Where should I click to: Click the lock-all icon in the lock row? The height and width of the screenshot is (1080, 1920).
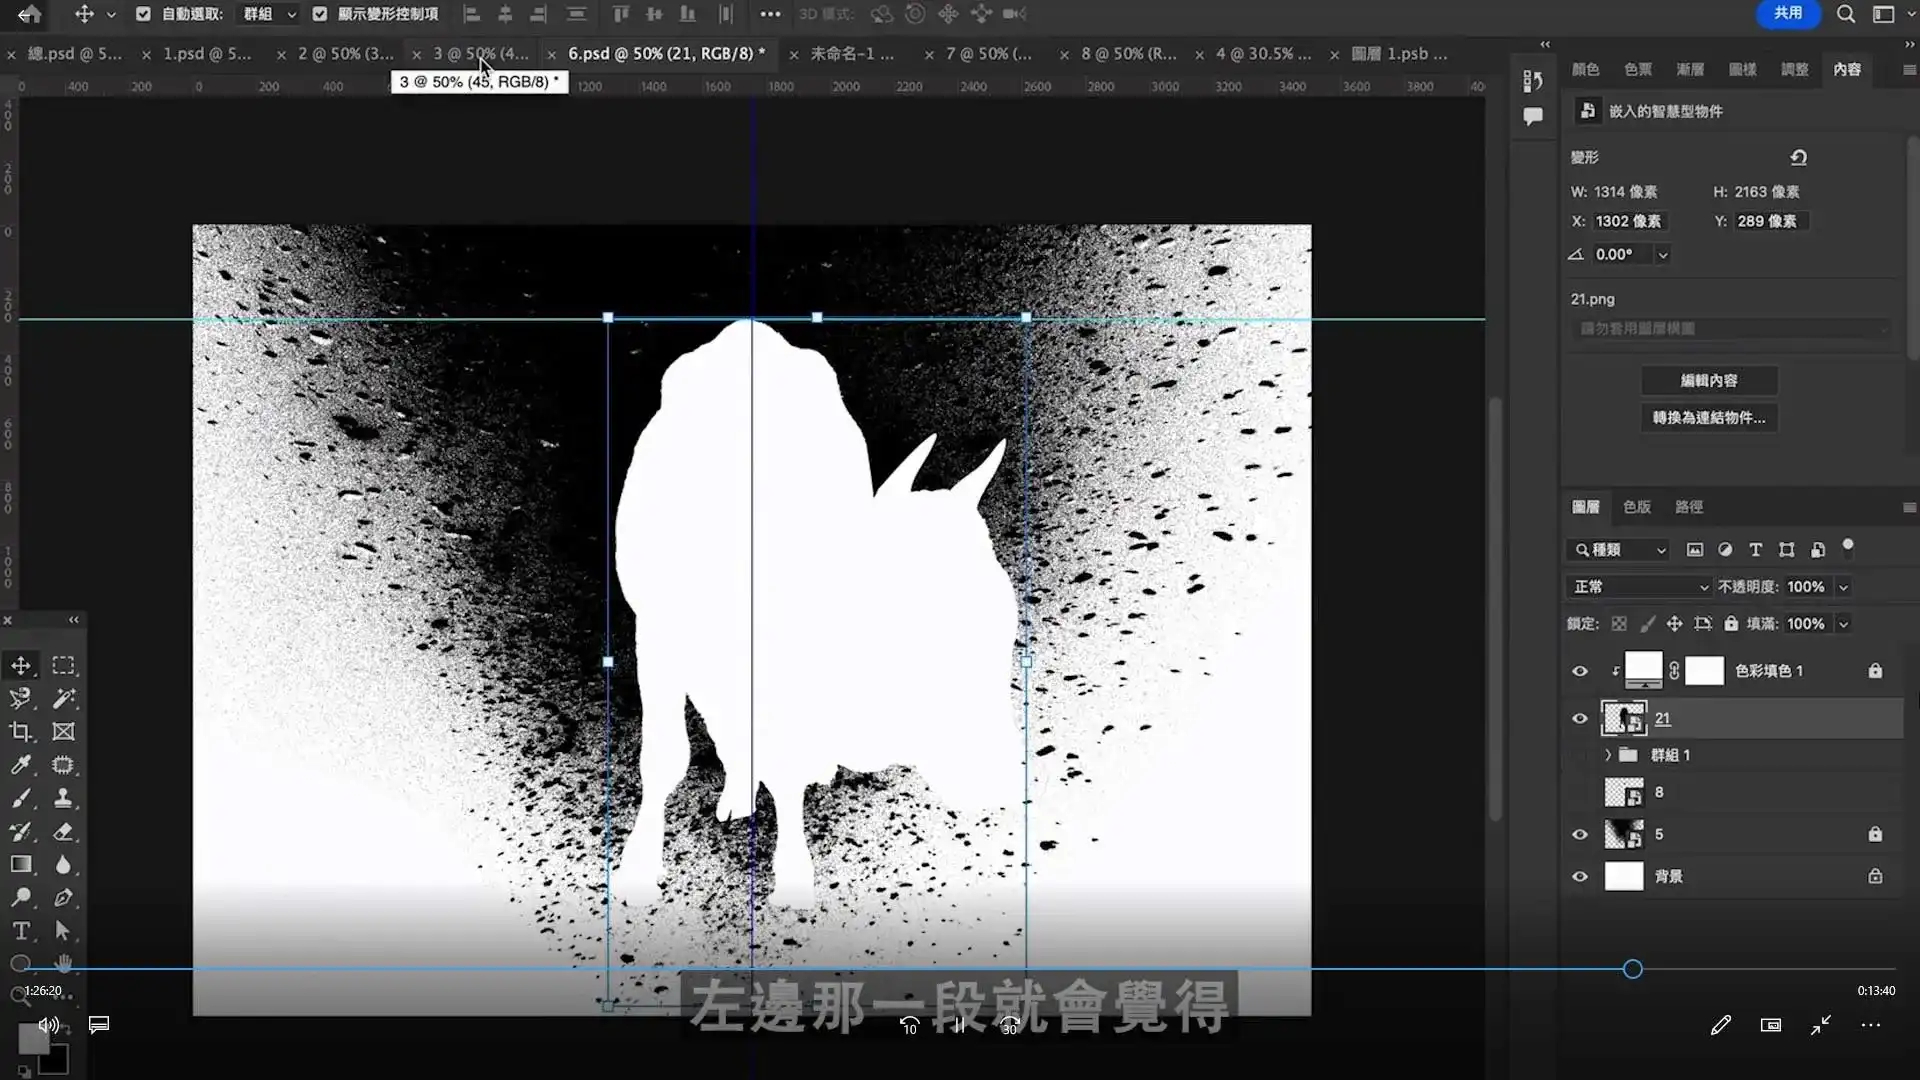pyautogui.click(x=1733, y=623)
